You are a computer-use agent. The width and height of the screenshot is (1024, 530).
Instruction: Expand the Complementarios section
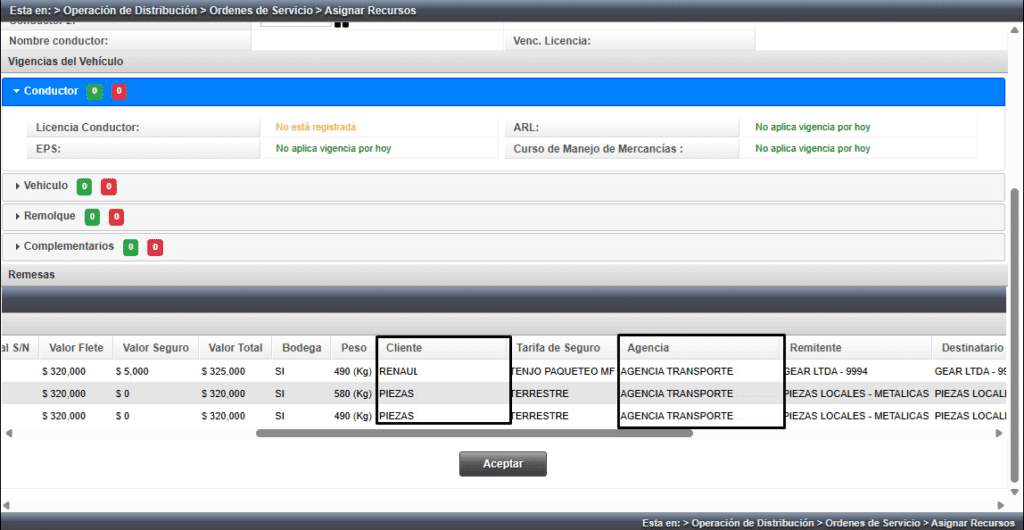68,246
